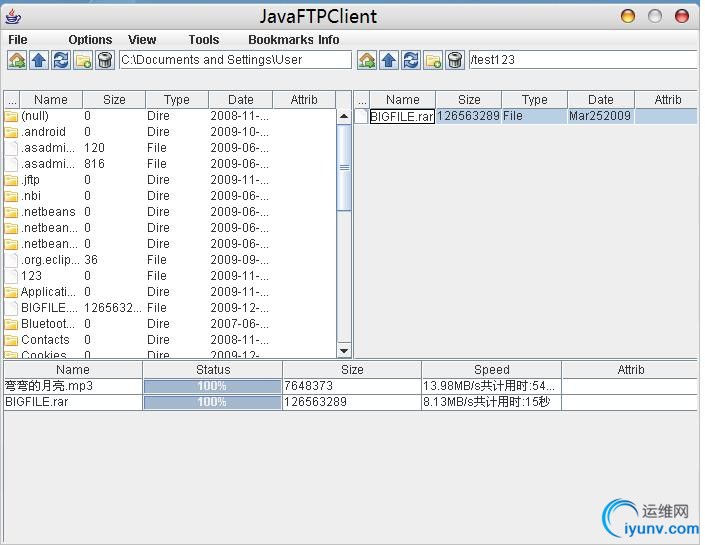This screenshot has height=545, width=705.
Task: Sort remote list by Name header
Action: pos(403,99)
